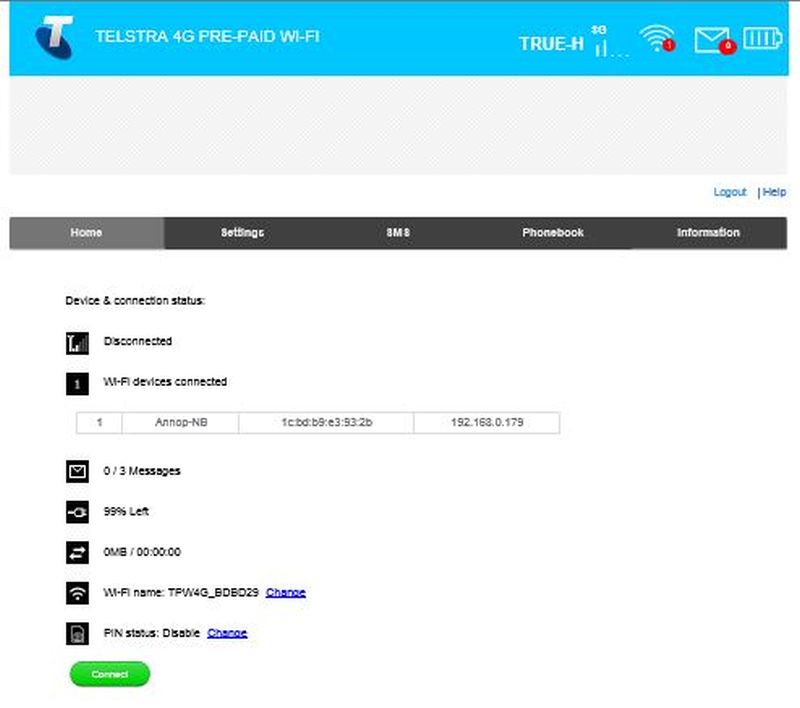Go to the Home tab
This screenshot has height=708, width=800.
tap(87, 233)
